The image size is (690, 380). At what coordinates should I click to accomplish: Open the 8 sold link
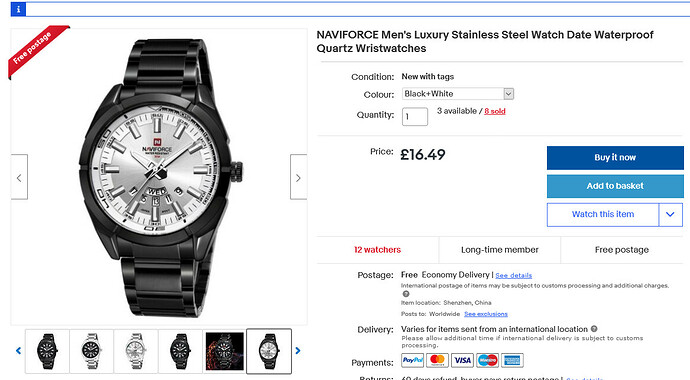click(x=495, y=111)
